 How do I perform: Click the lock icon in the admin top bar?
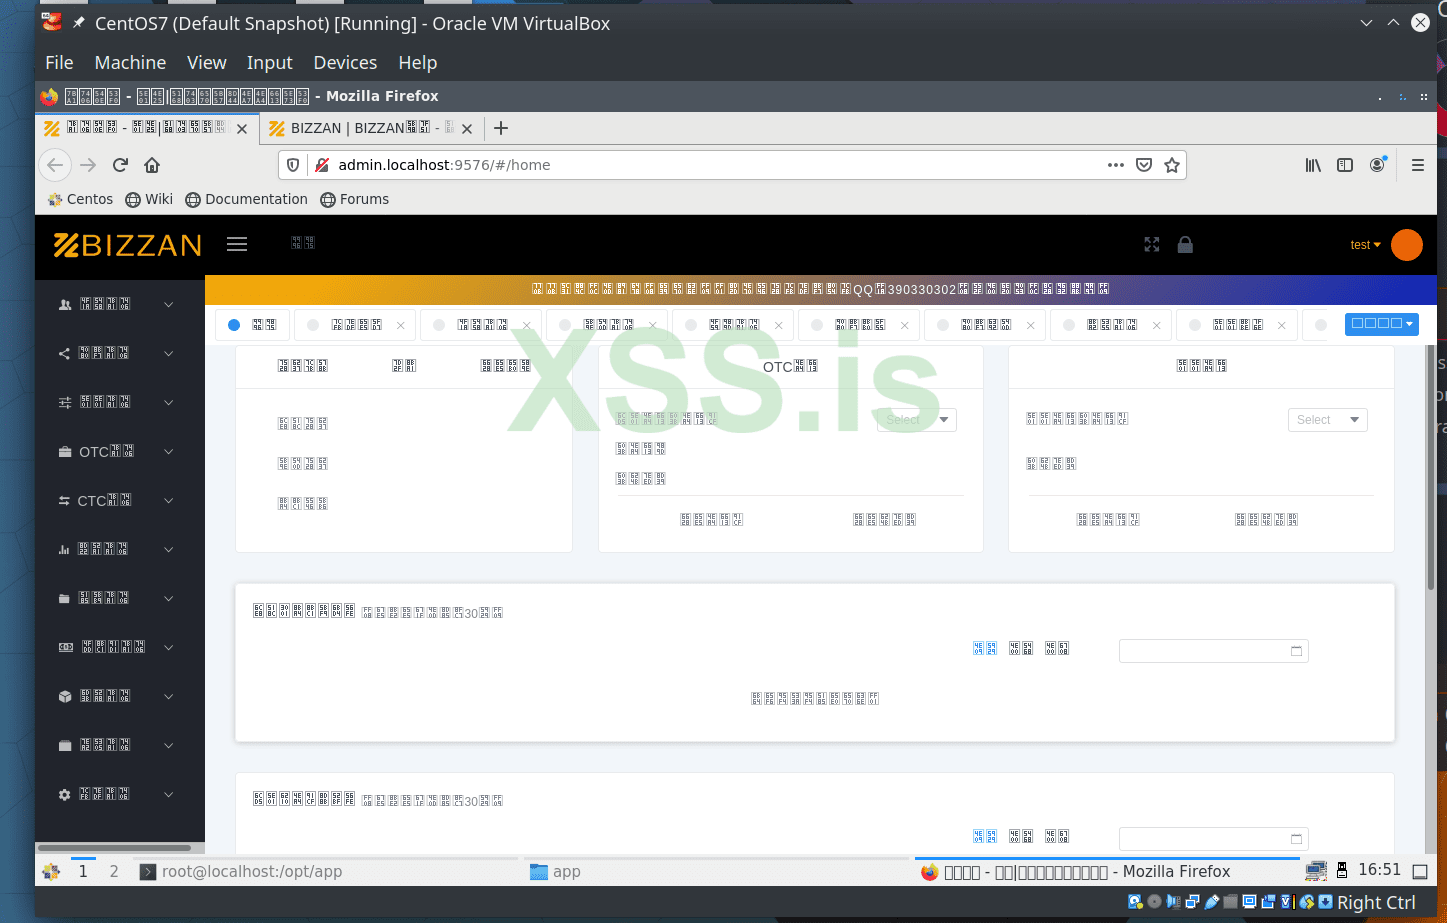pyautogui.click(x=1185, y=244)
